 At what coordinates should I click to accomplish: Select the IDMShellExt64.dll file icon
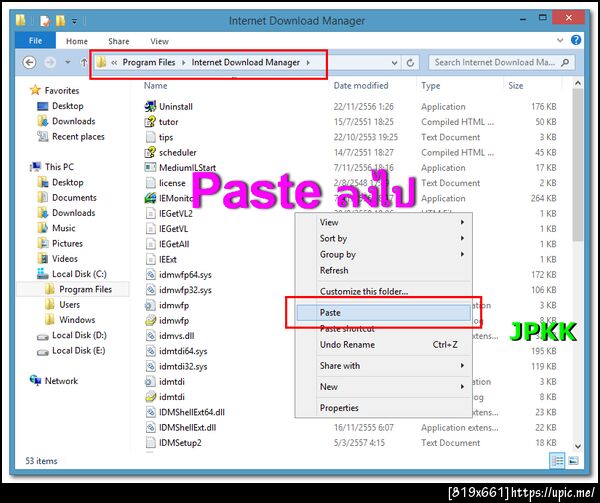[150, 412]
